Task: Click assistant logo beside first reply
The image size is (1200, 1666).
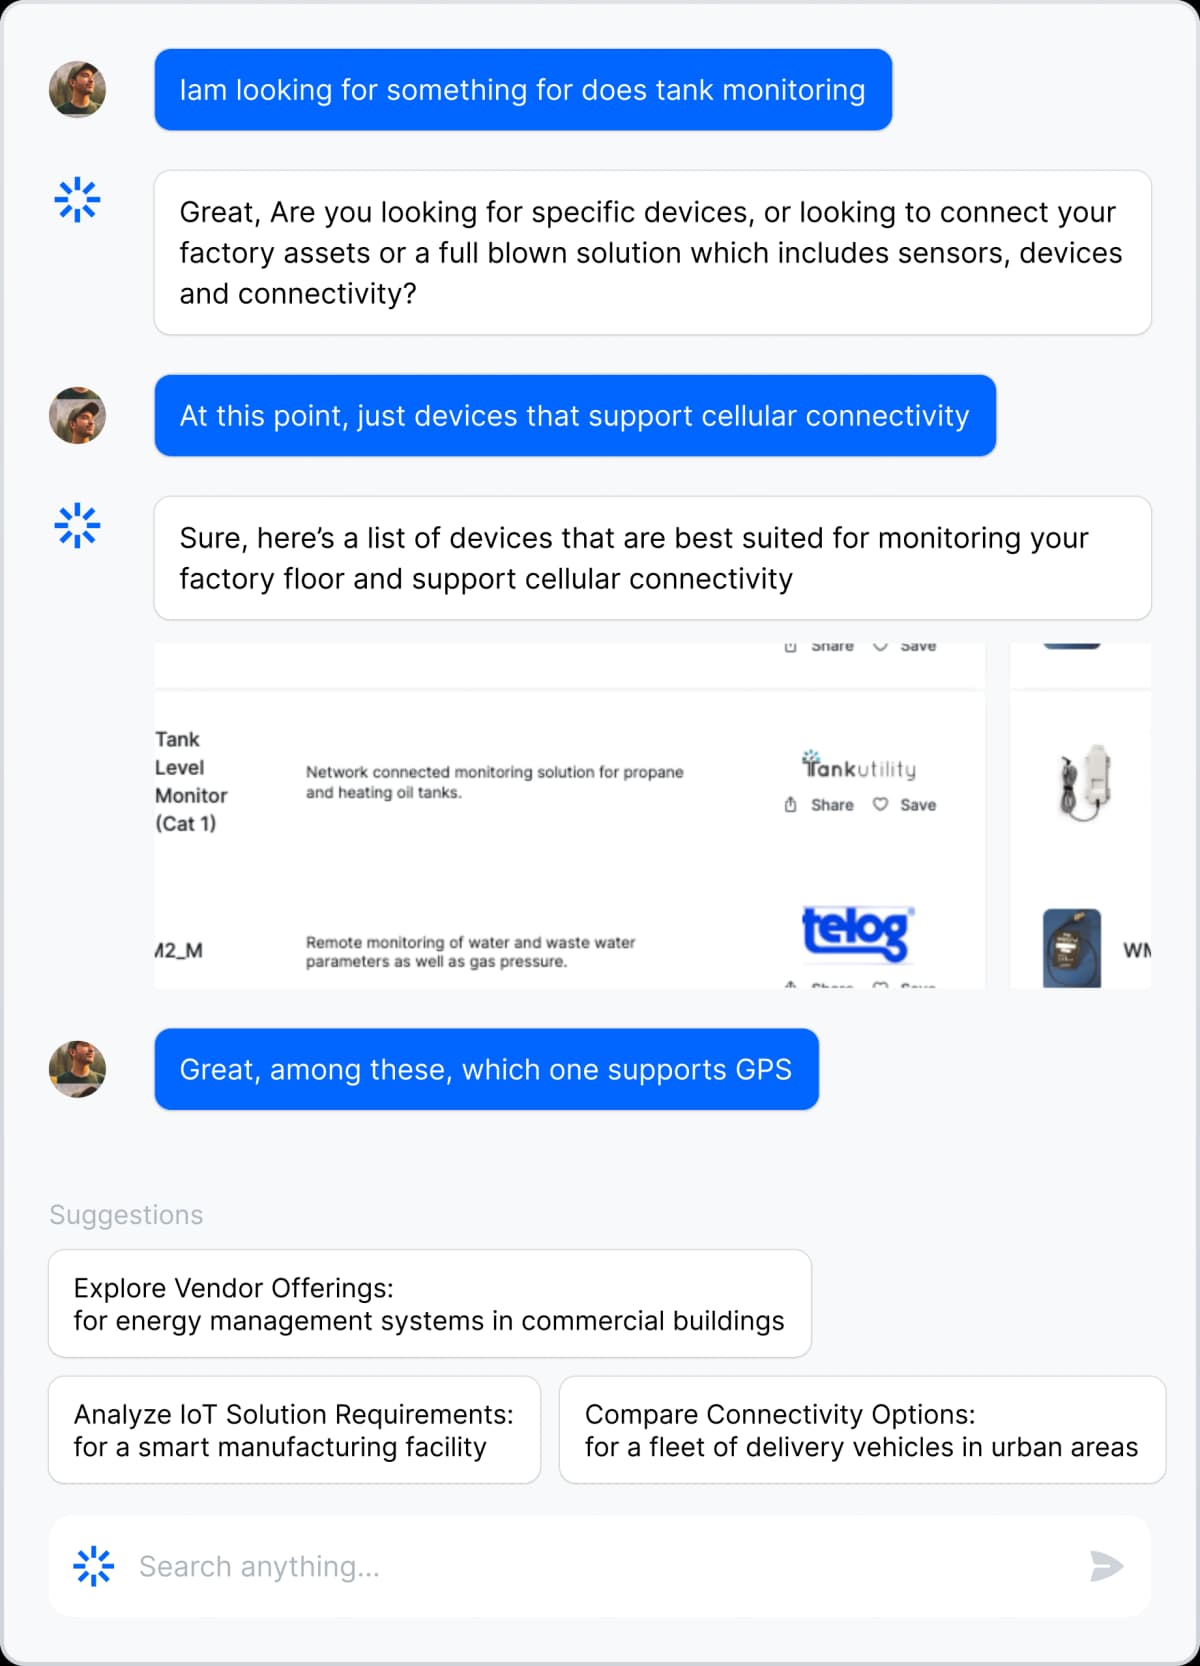Action: (77, 200)
